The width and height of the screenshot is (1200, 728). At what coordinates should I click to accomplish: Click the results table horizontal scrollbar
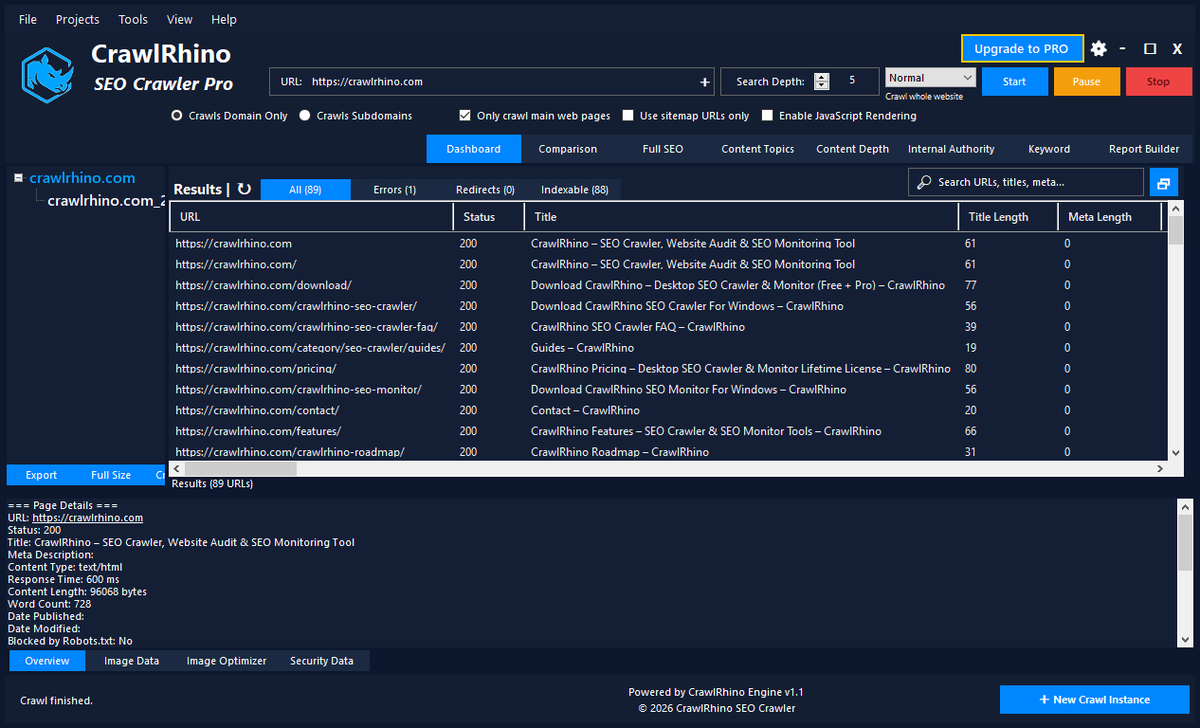tap(669, 468)
